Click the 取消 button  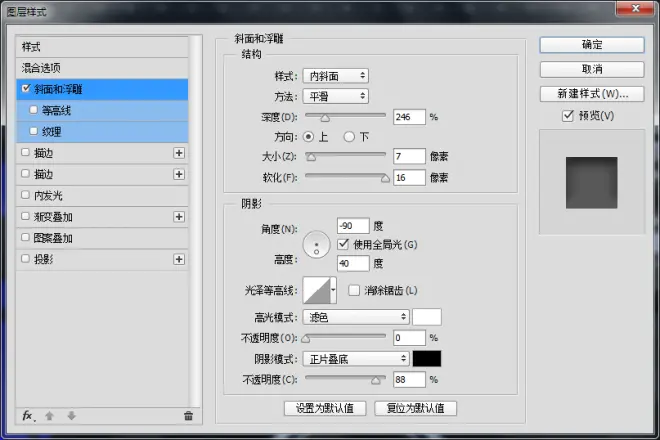pyautogui.click(x=592, y=69)
